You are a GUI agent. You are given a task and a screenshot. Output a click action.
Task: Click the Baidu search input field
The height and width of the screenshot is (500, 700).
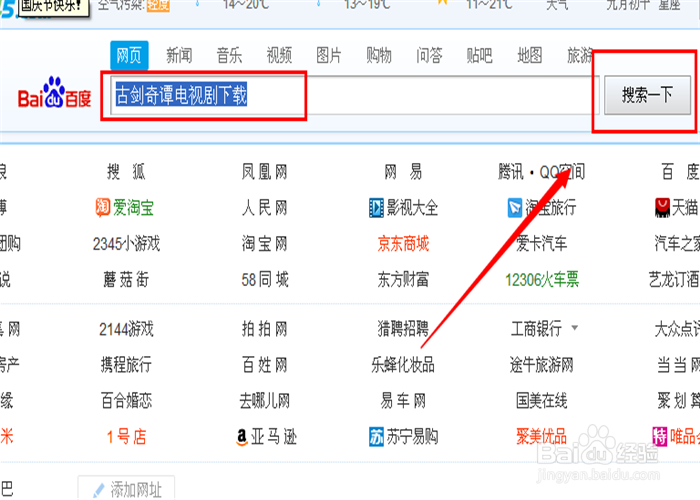pyautogui.click(x=355, y=95)
